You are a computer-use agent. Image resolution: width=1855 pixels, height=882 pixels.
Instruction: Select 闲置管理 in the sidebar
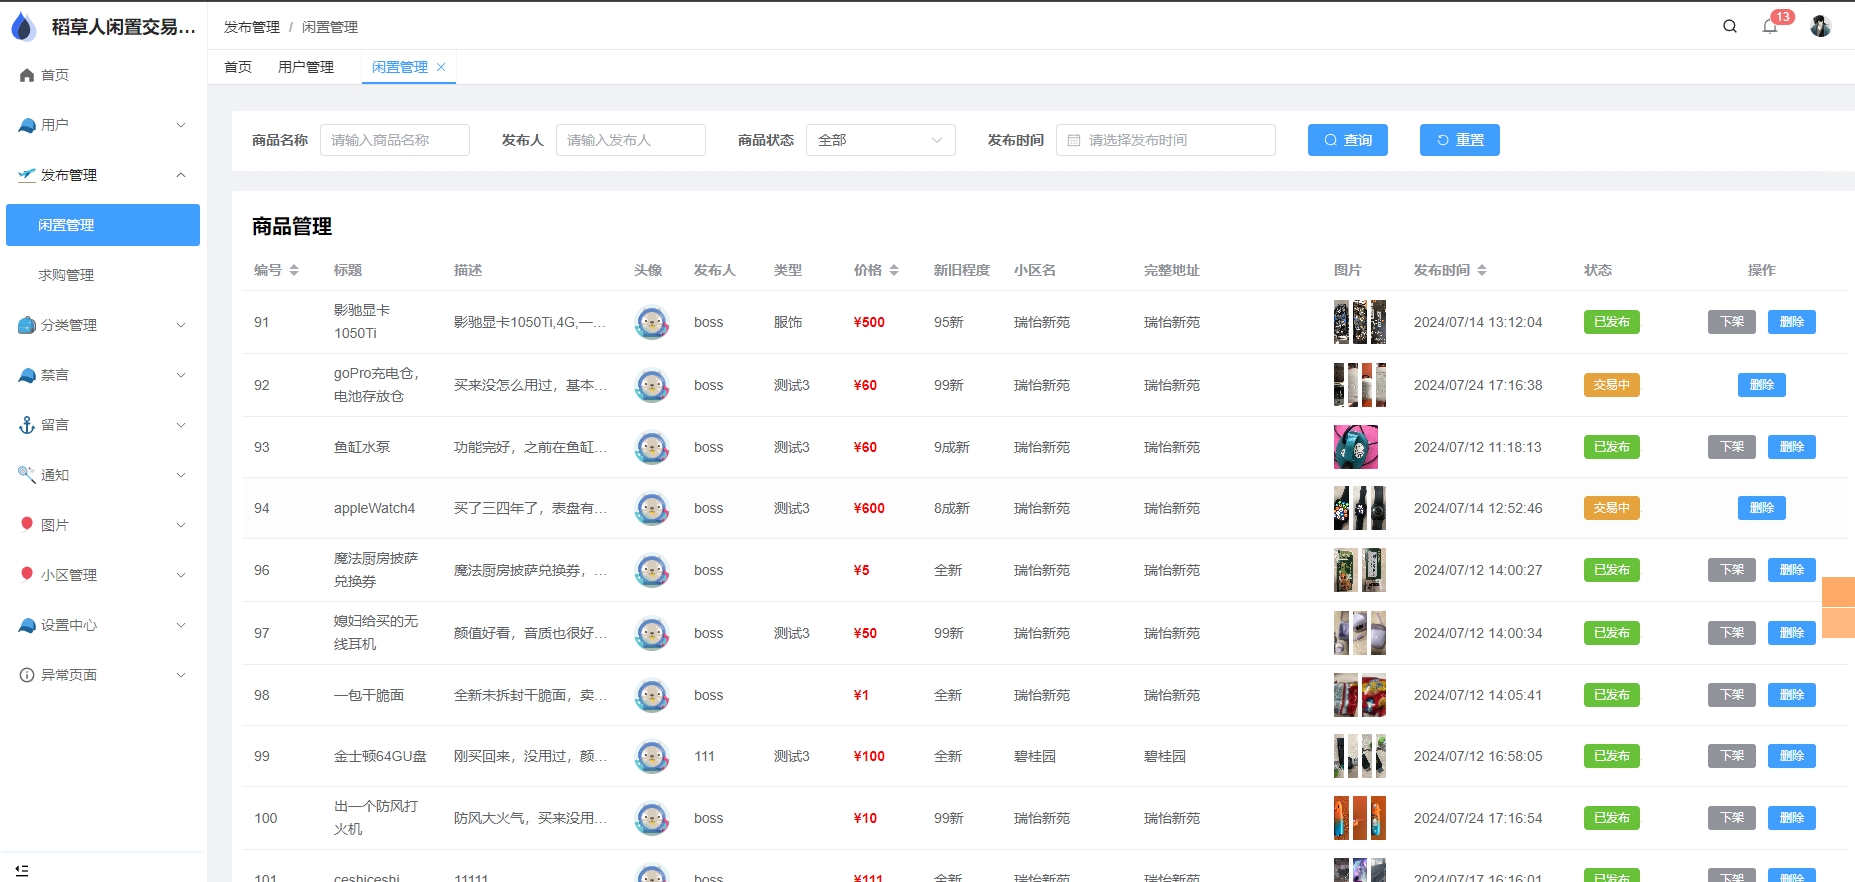[x=103, y=225]
